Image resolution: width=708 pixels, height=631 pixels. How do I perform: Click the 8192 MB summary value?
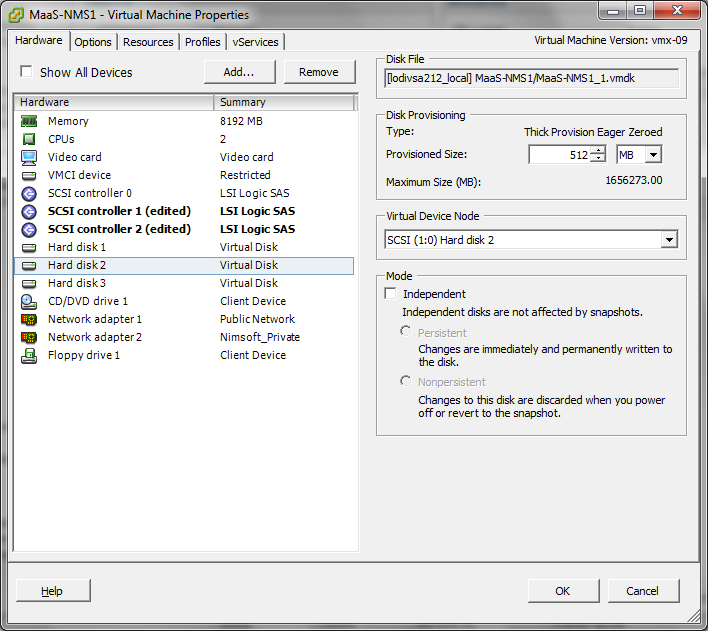(241, 121)
